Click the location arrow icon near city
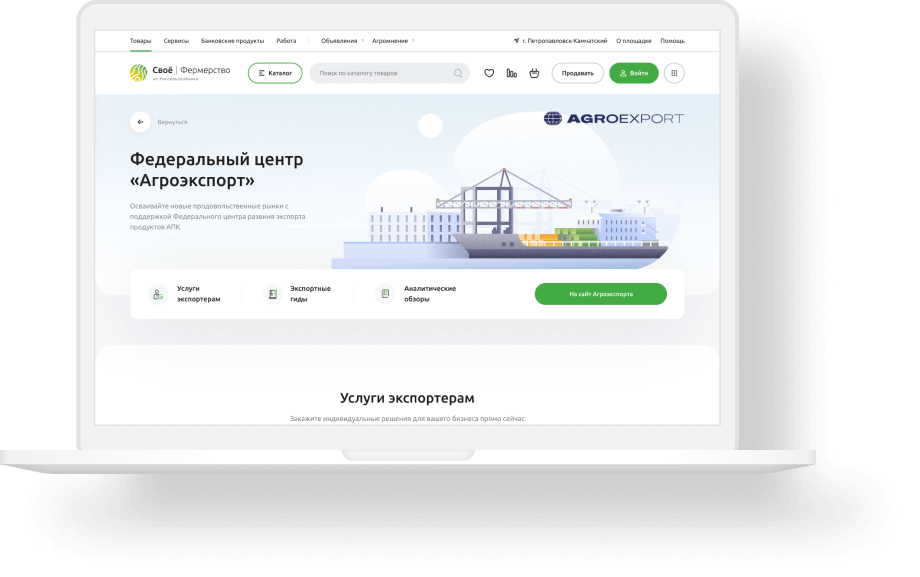This screenshot has width=920, height=577. (x=516, y=41)
